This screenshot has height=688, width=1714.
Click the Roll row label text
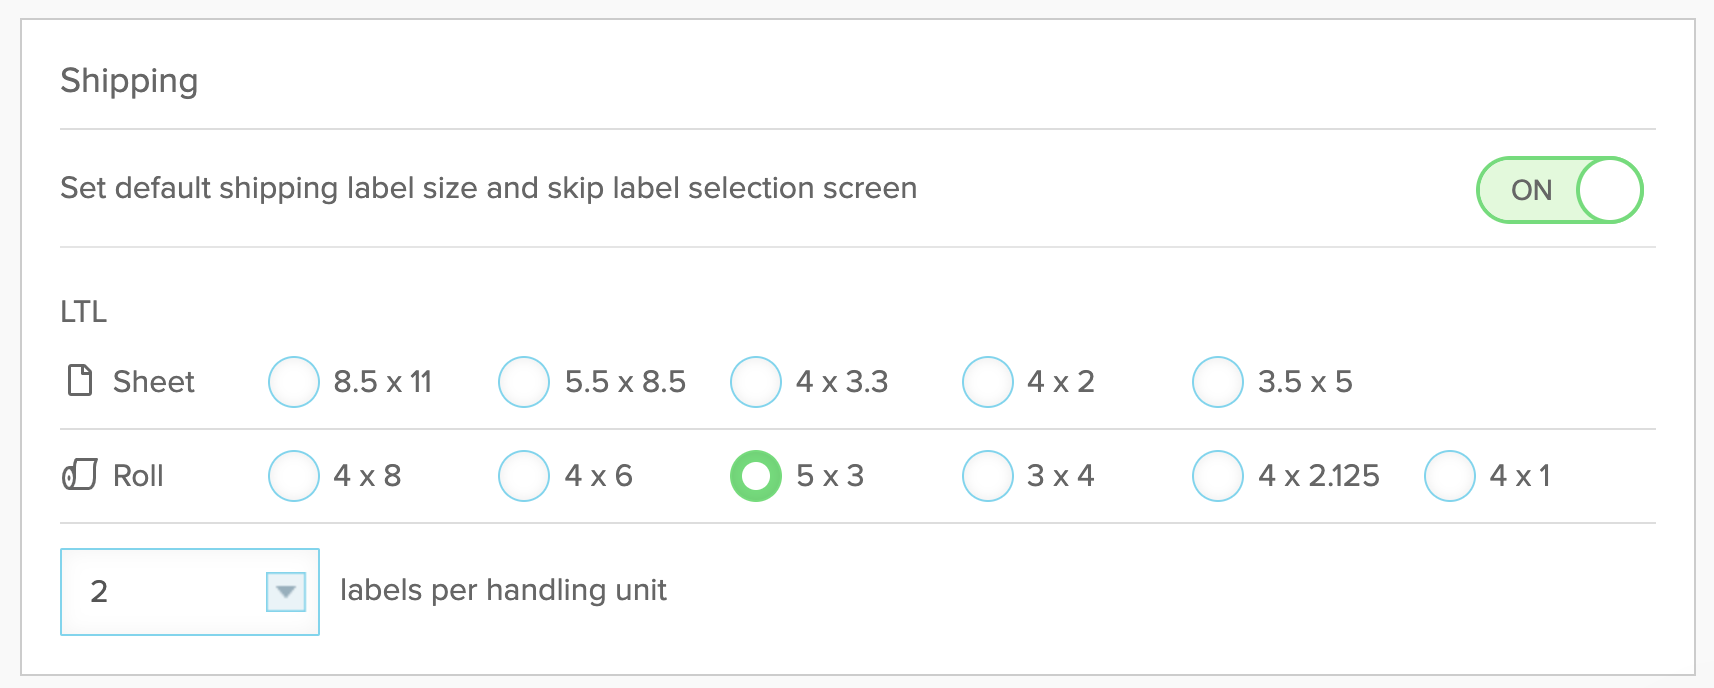click(x=138, y=476)
